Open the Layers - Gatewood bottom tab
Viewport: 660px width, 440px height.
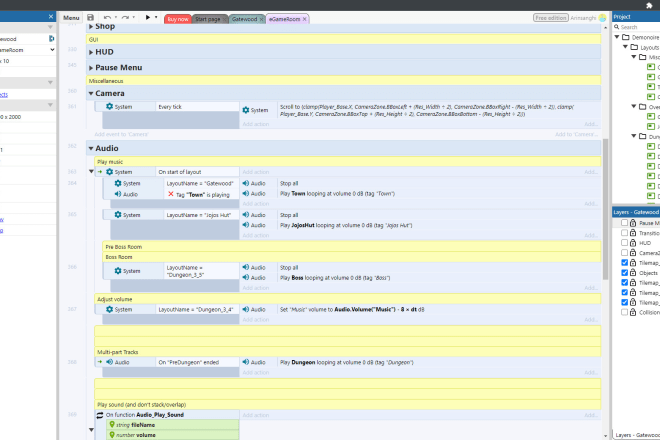coord(636,435)
